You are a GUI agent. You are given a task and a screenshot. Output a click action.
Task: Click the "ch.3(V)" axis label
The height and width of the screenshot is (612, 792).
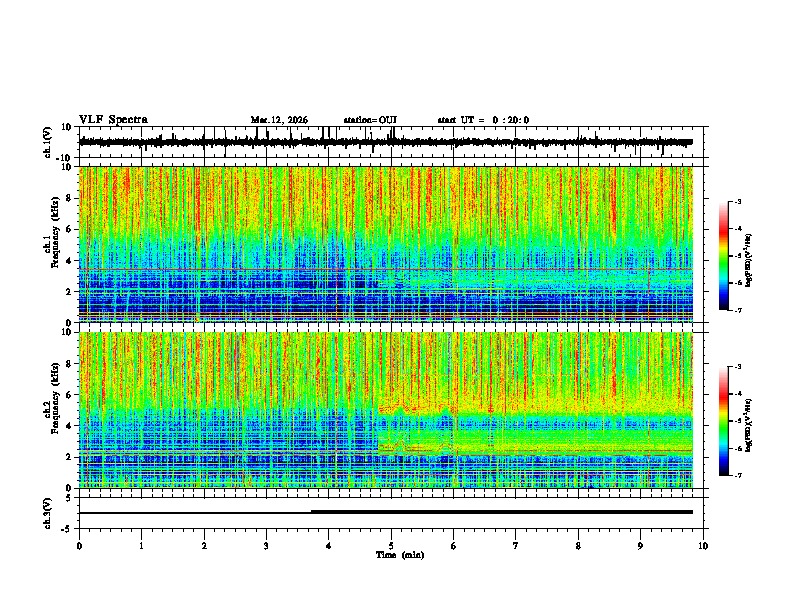48,513
